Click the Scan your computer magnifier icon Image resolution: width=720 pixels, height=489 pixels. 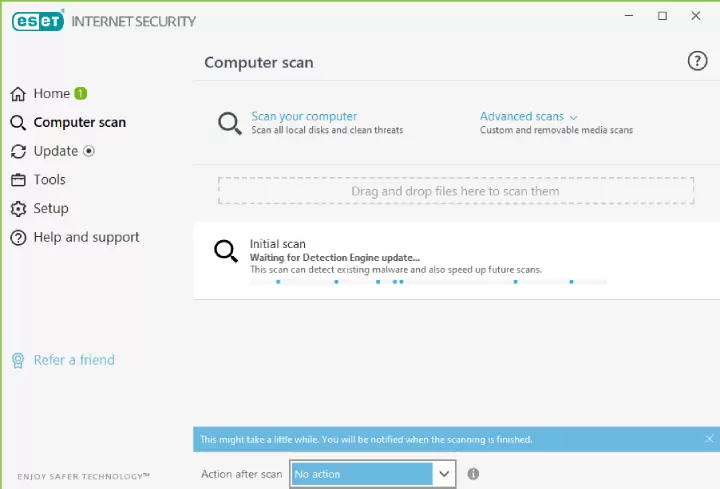click(230, 124)
